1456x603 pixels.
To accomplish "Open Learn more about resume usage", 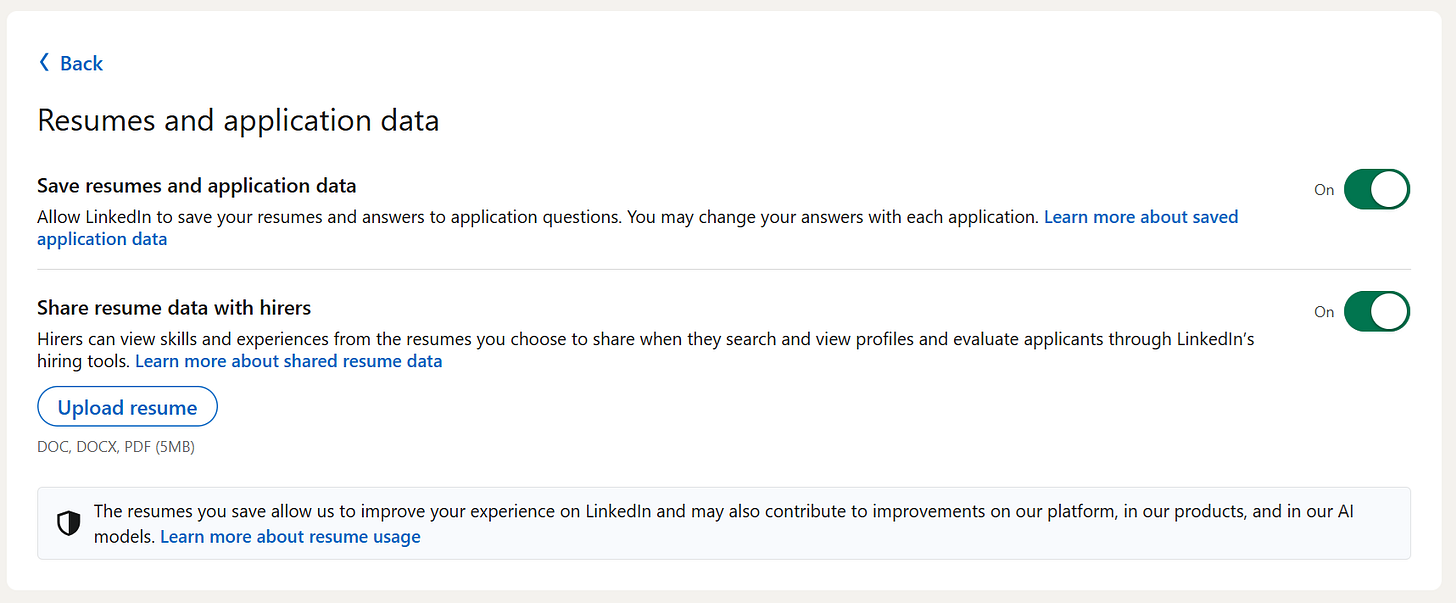I will [x=290, y=536].
